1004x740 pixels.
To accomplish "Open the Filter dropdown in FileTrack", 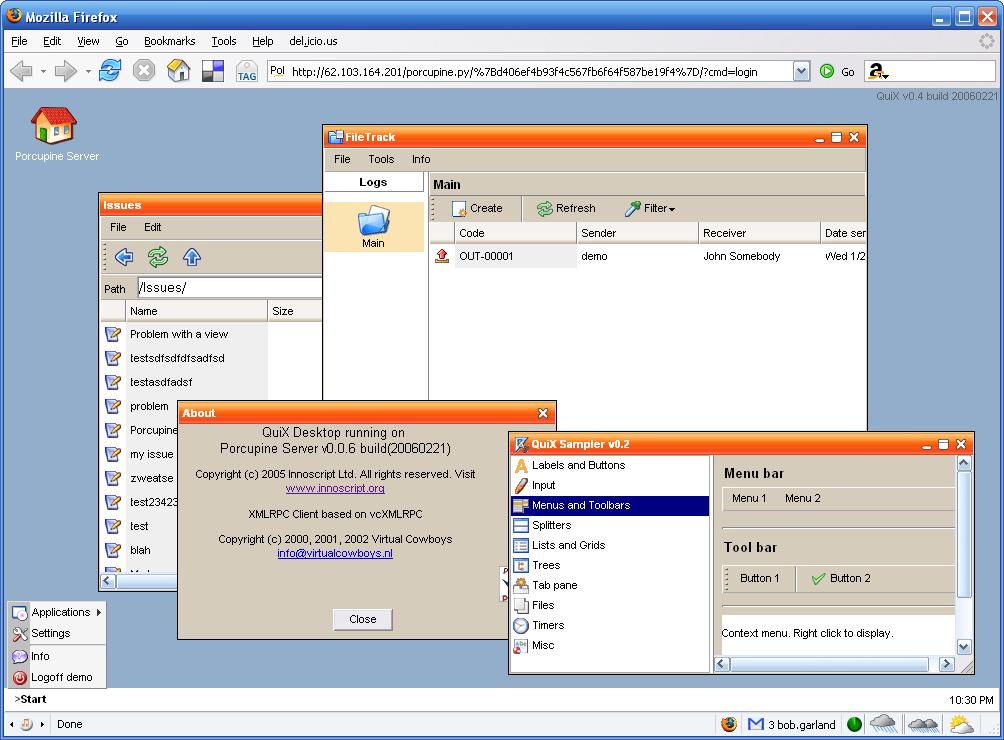I will point(650,209).
